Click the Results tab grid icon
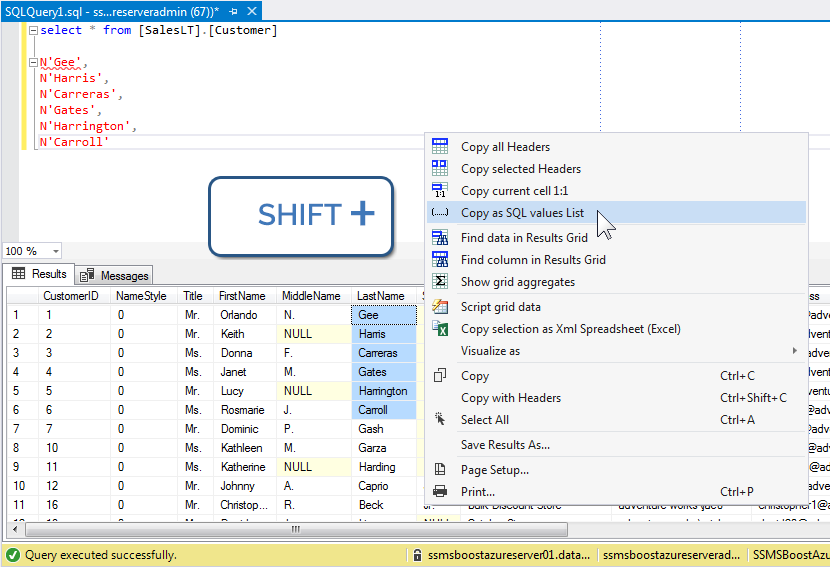 click(x=19, y=273)
